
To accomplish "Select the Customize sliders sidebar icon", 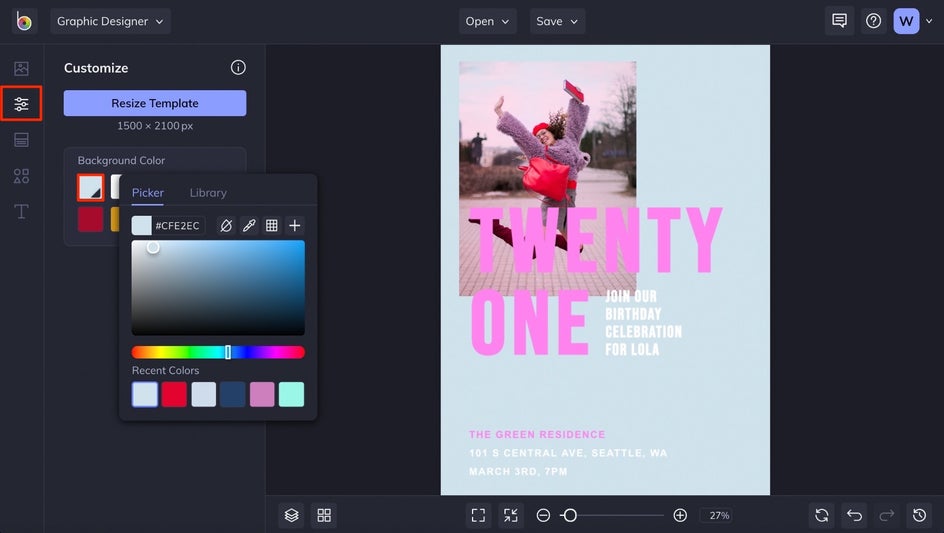I will click(x=21, y=104).
